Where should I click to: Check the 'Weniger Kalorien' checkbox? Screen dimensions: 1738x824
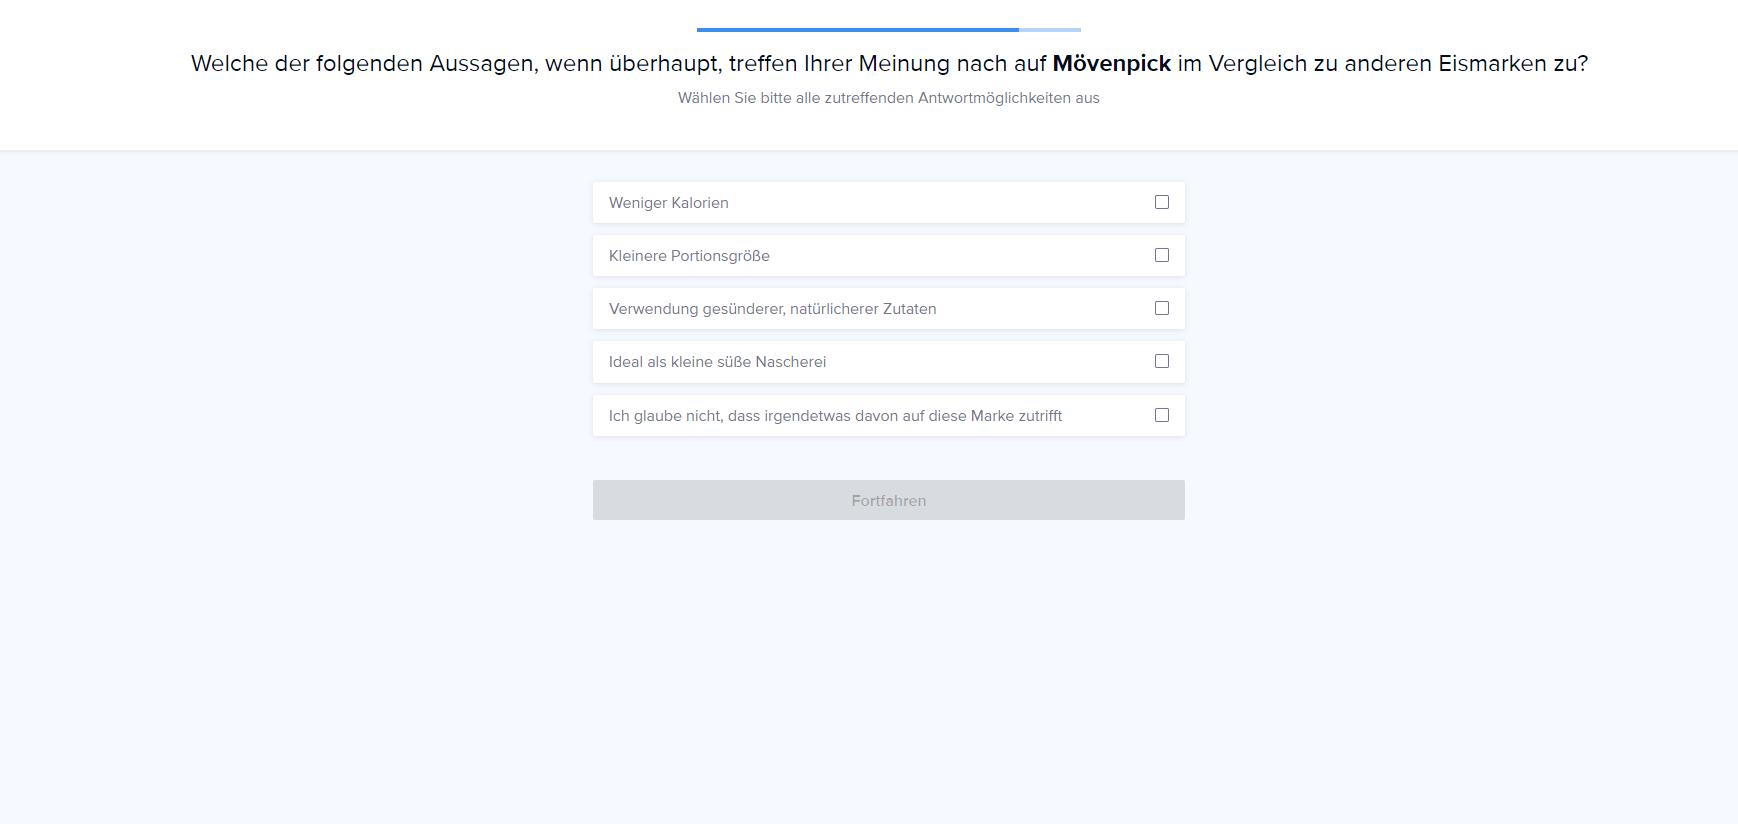tap(1161, 202)
